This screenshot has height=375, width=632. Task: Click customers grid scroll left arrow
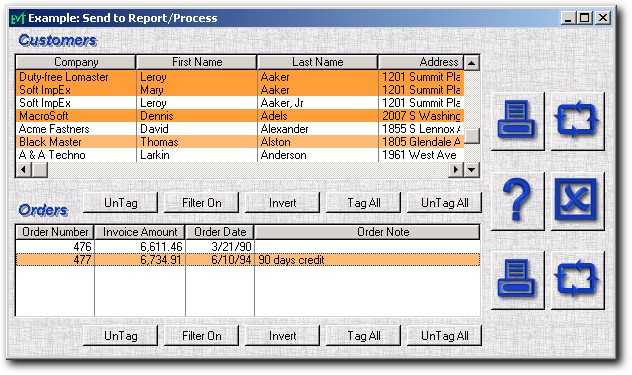coord(23,170)
